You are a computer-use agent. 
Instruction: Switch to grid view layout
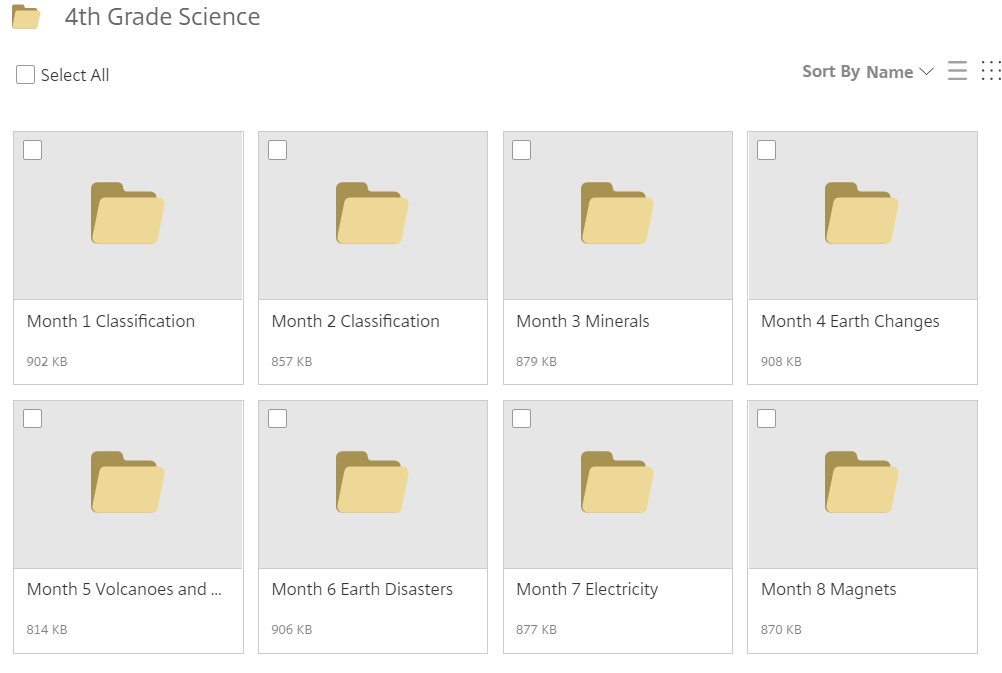click(x=991, y=71)
